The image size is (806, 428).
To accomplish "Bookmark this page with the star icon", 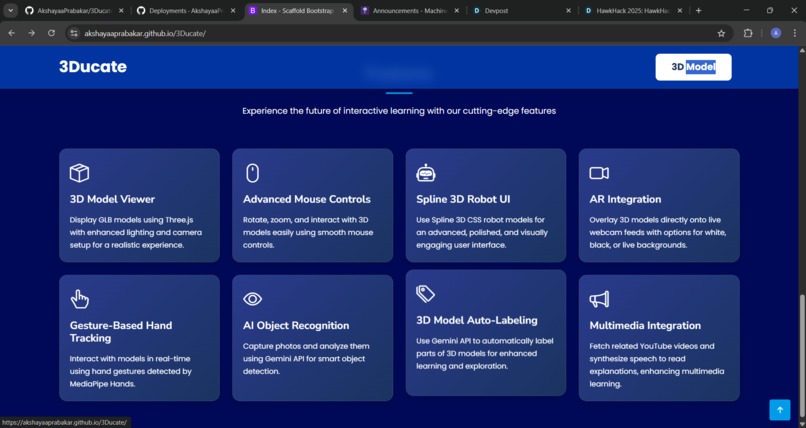I will pyautogui.click(x=721, y=33).
